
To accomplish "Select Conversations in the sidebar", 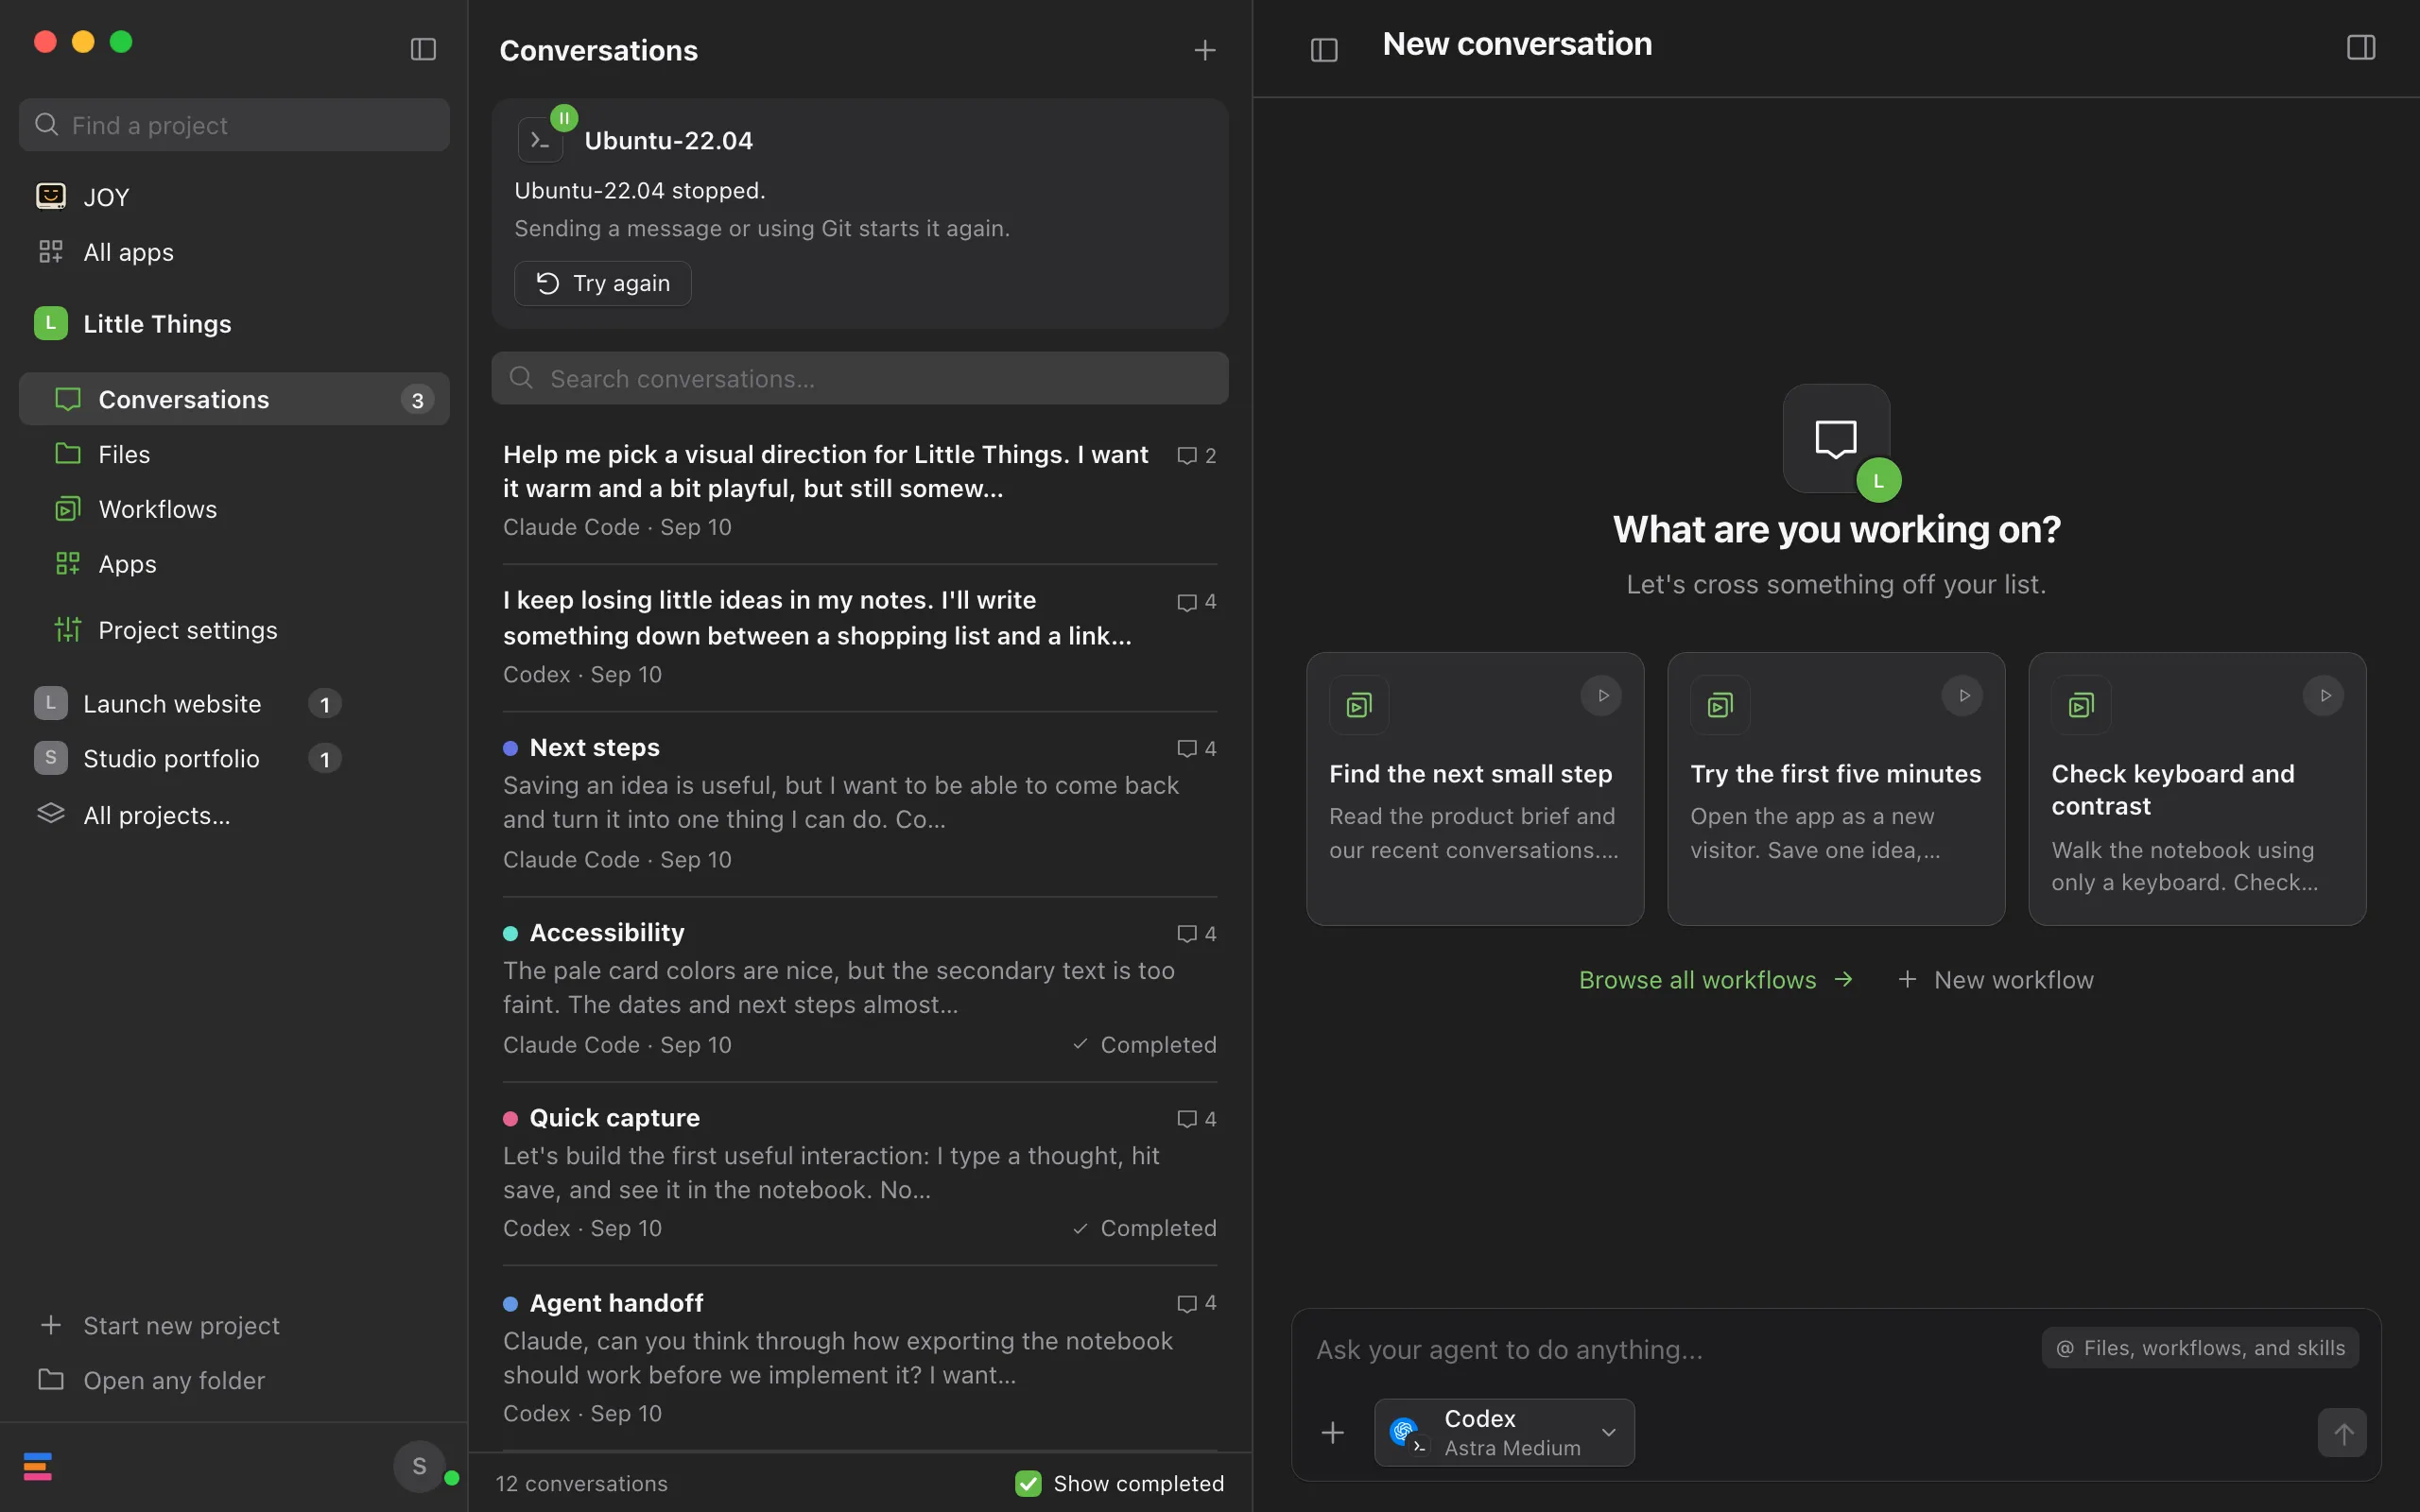I will 234,399.
